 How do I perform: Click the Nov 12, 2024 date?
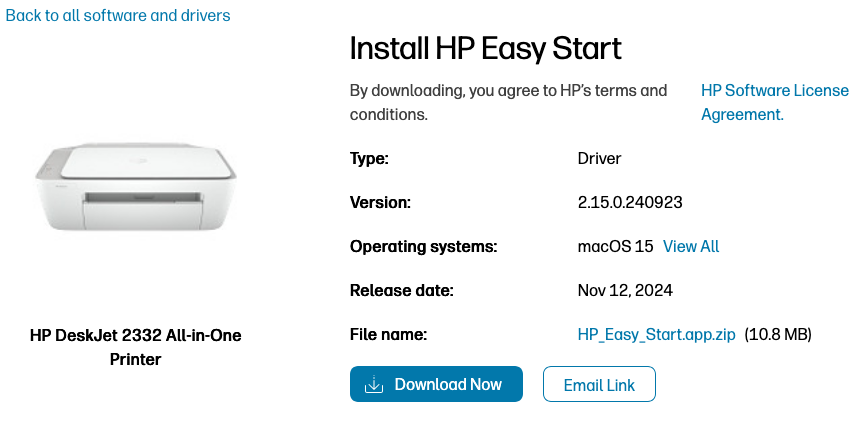(625, 291)
